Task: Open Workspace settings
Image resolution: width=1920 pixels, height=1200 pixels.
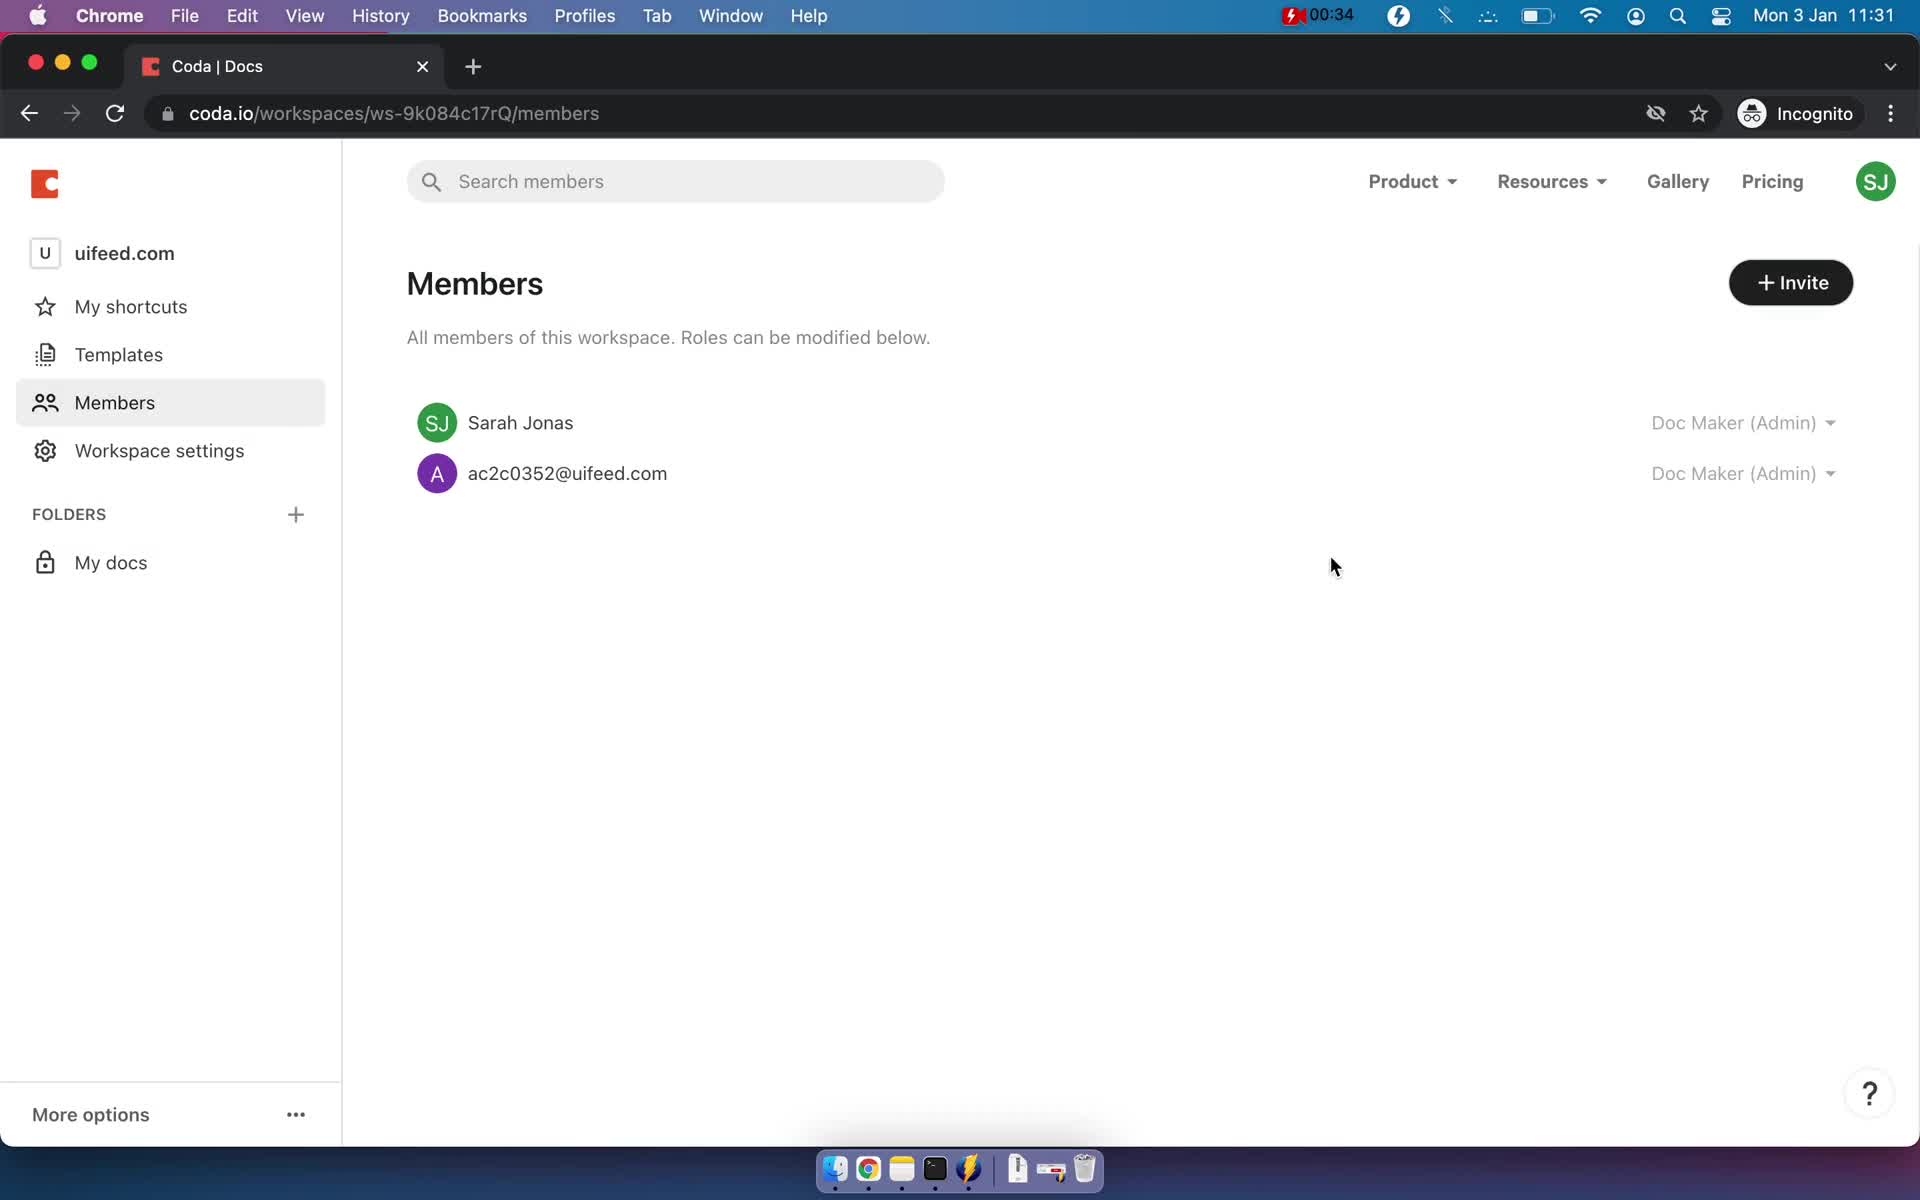Action: coord(159,449)
